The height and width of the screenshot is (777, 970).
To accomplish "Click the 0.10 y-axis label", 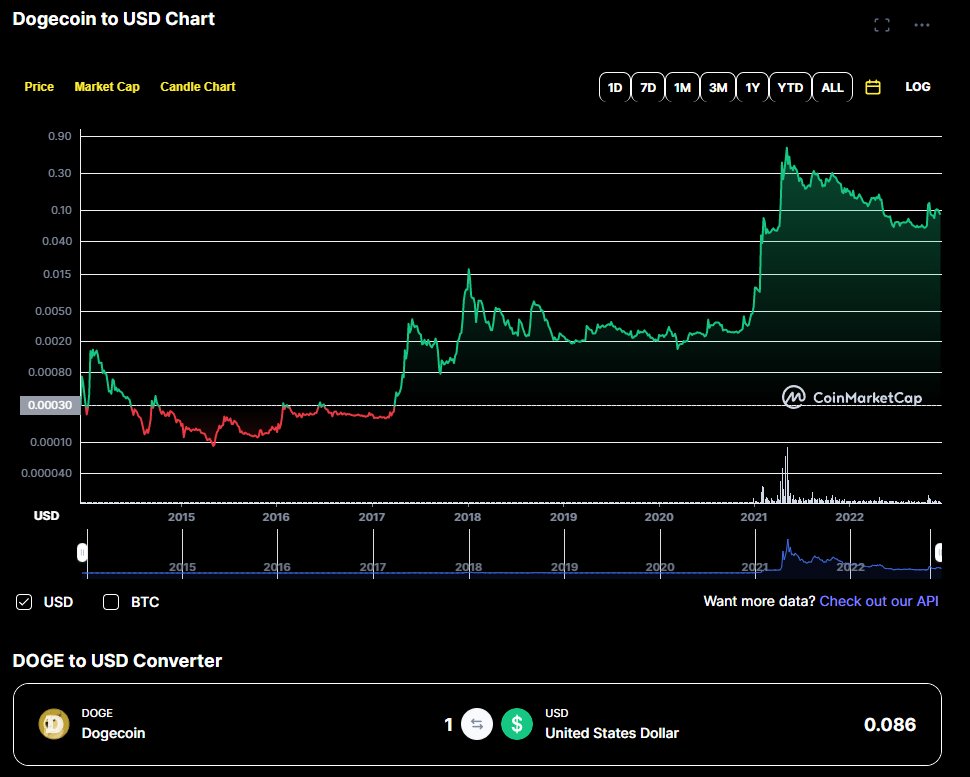I will 61,210.
